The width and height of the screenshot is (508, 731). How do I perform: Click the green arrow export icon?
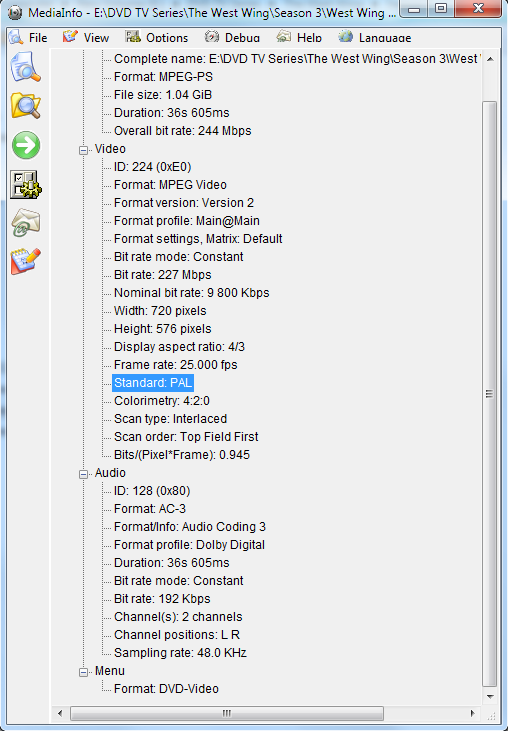(26, 145)
